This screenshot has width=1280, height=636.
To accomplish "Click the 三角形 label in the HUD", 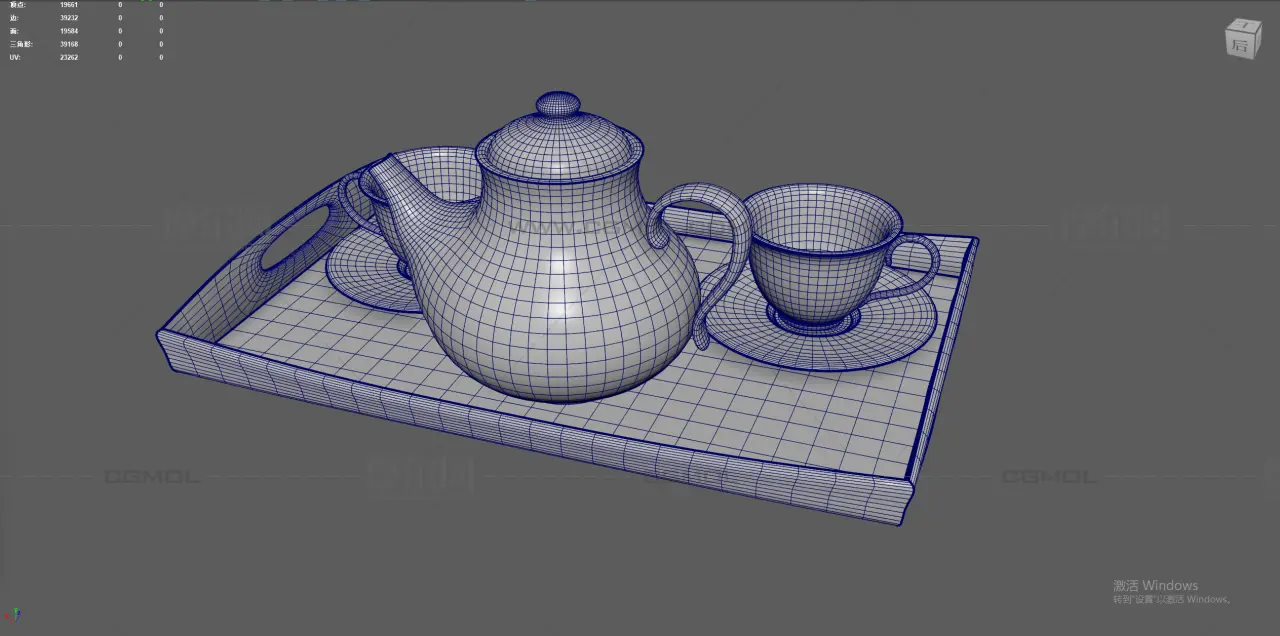I will [21, 44].
